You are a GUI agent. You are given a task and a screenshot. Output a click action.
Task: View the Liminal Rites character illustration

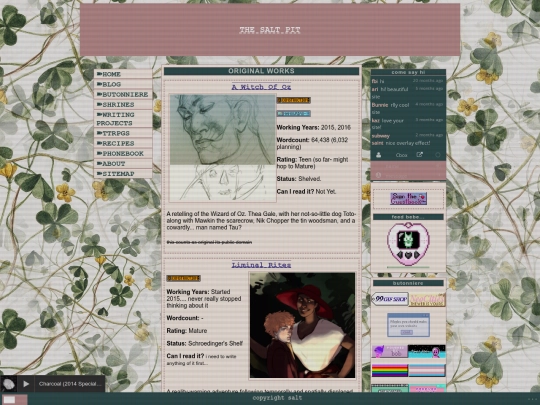point(302,325)
